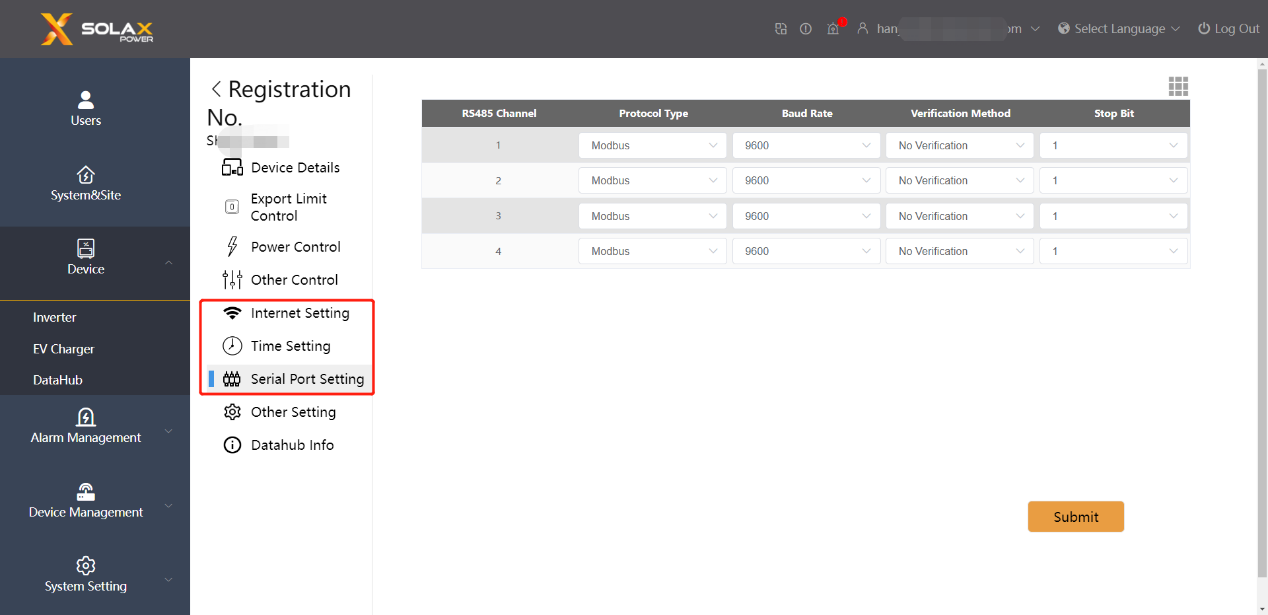
Task: Click the back arrow beside Registration No.
Action: click(216, 90)
